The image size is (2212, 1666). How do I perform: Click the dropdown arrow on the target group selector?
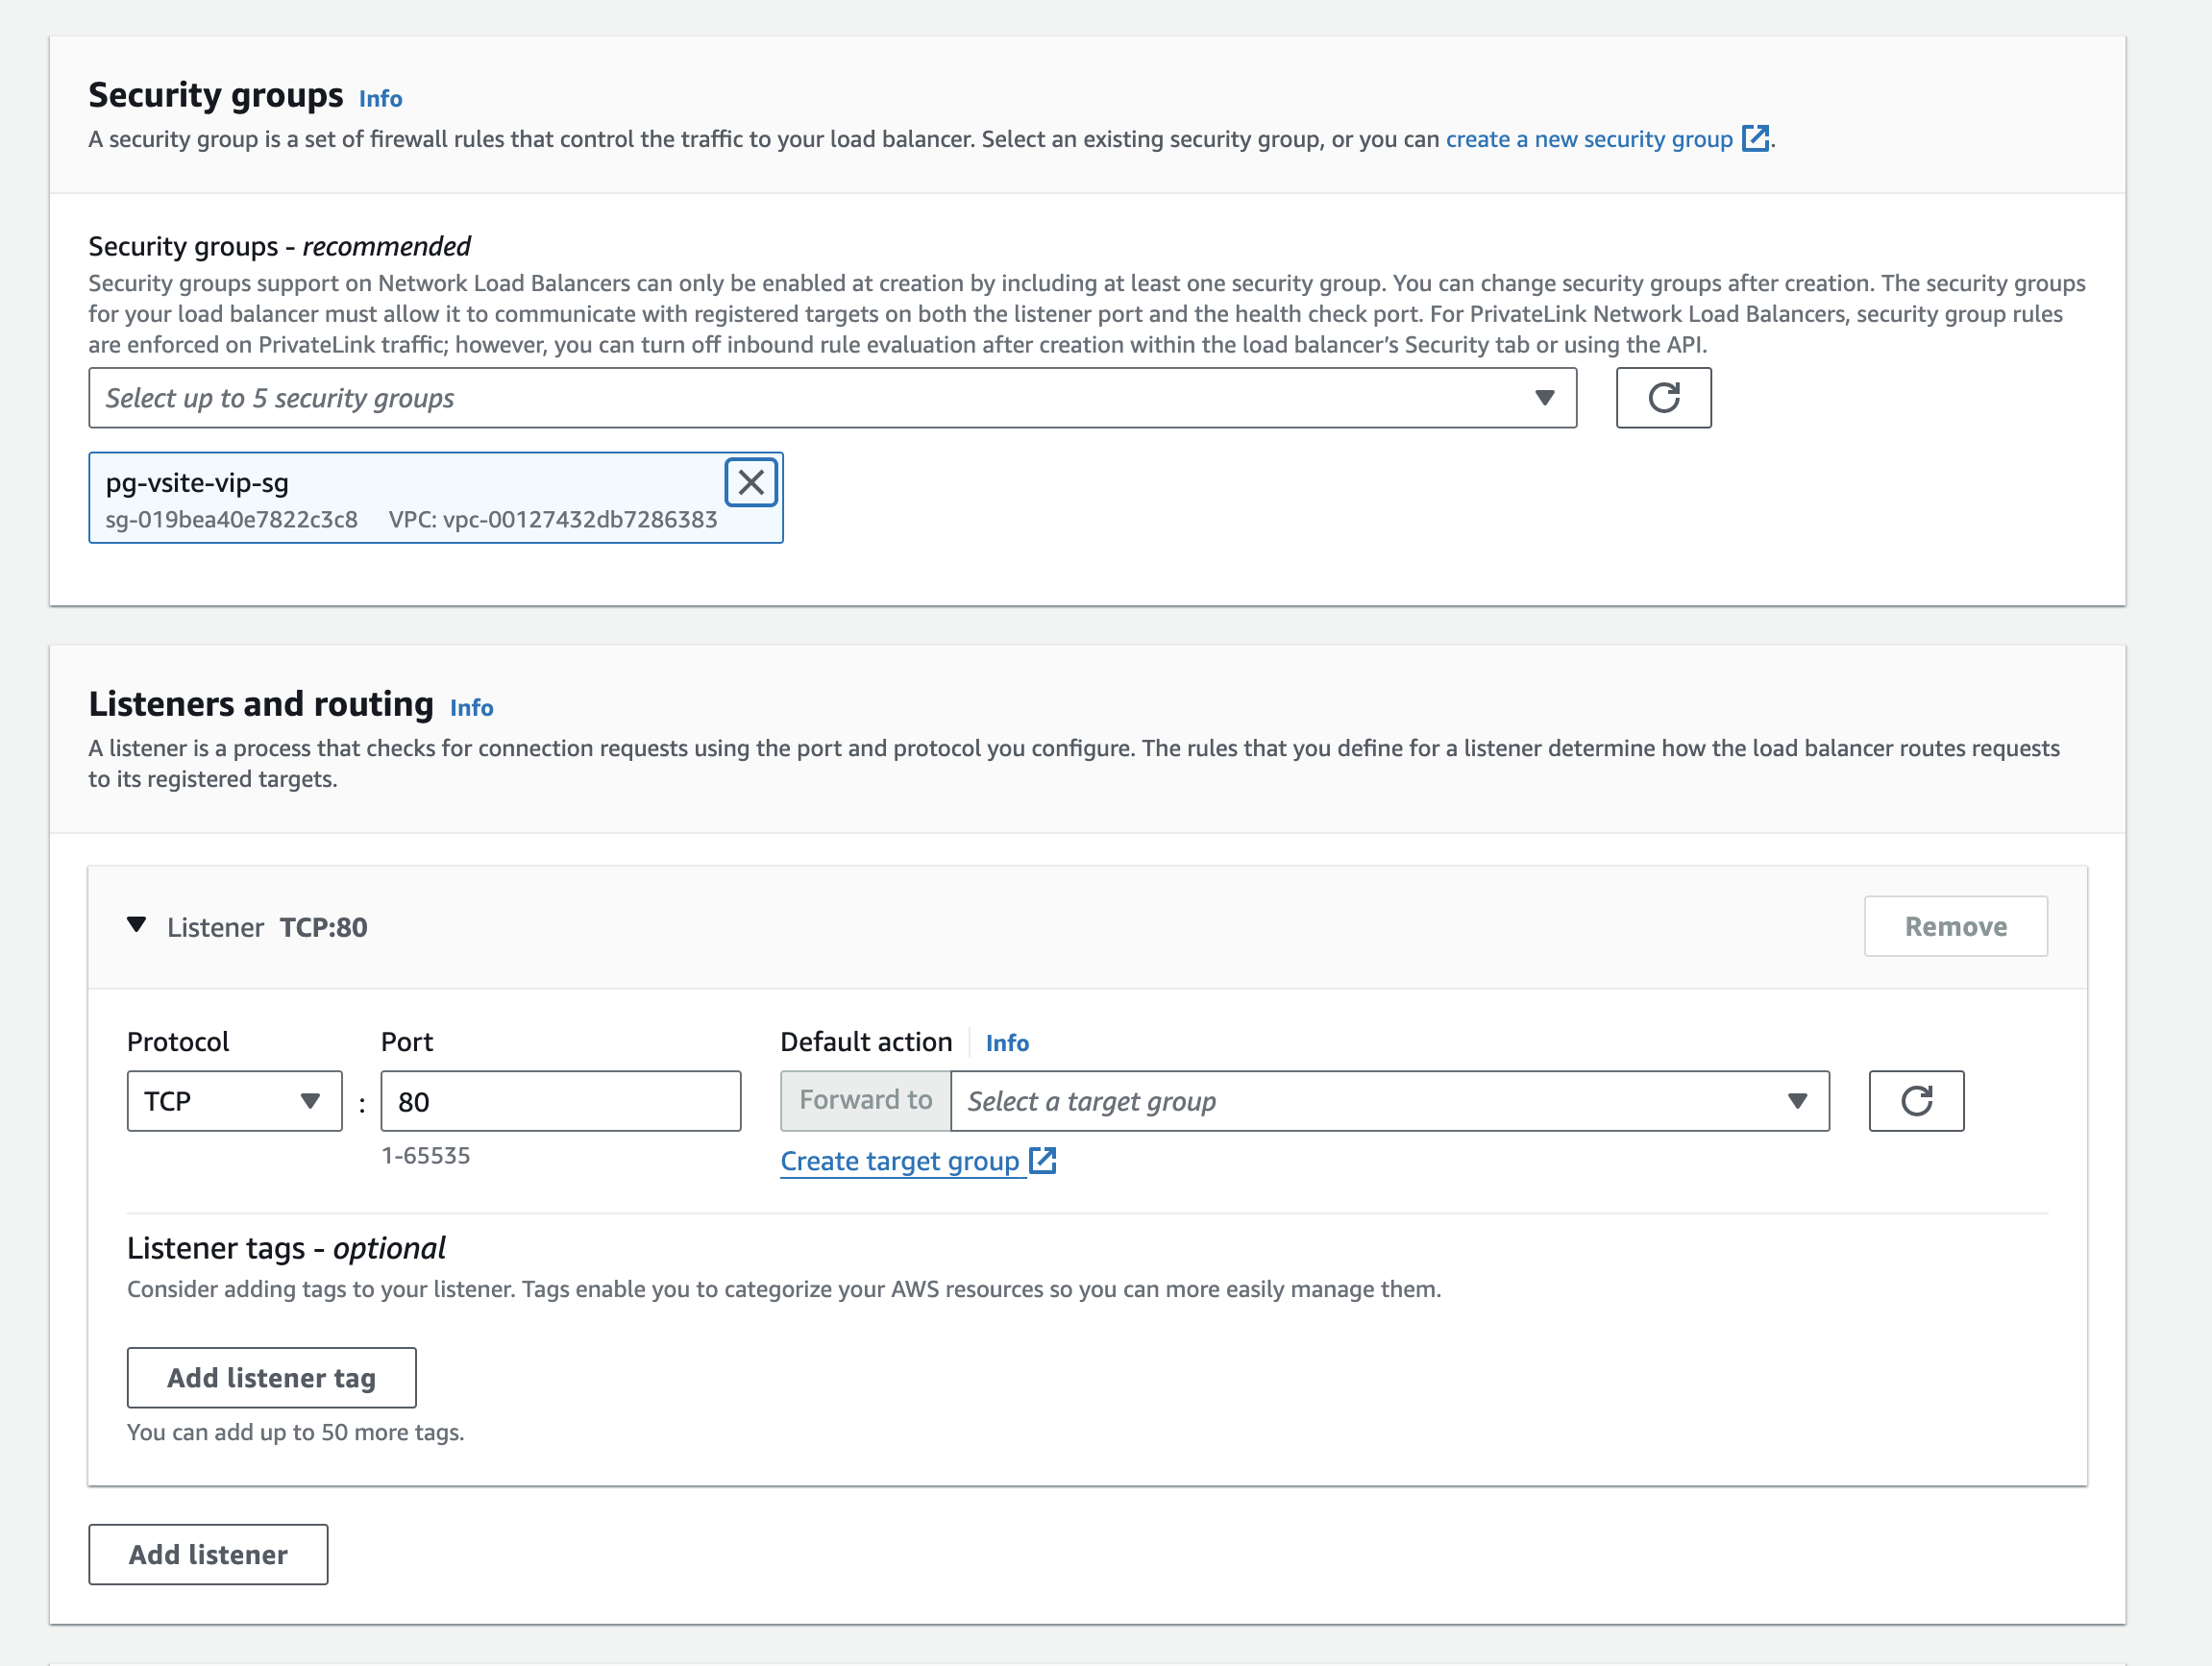1797,1100
